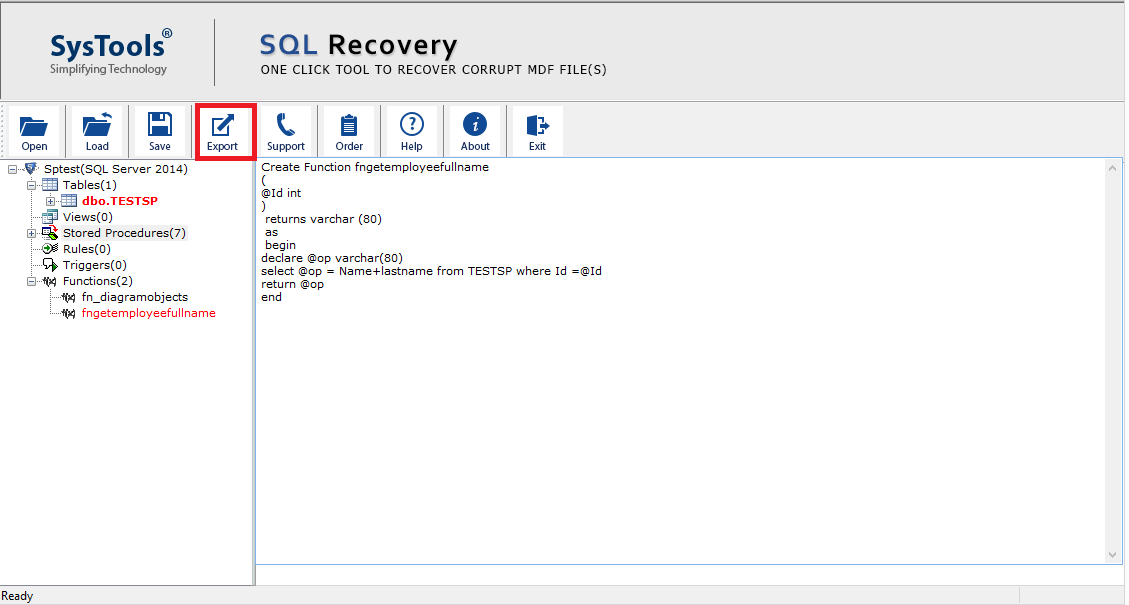Select Triggers(0) in the tree
This screenshot has width=1129, height=605.
(94, 265)
